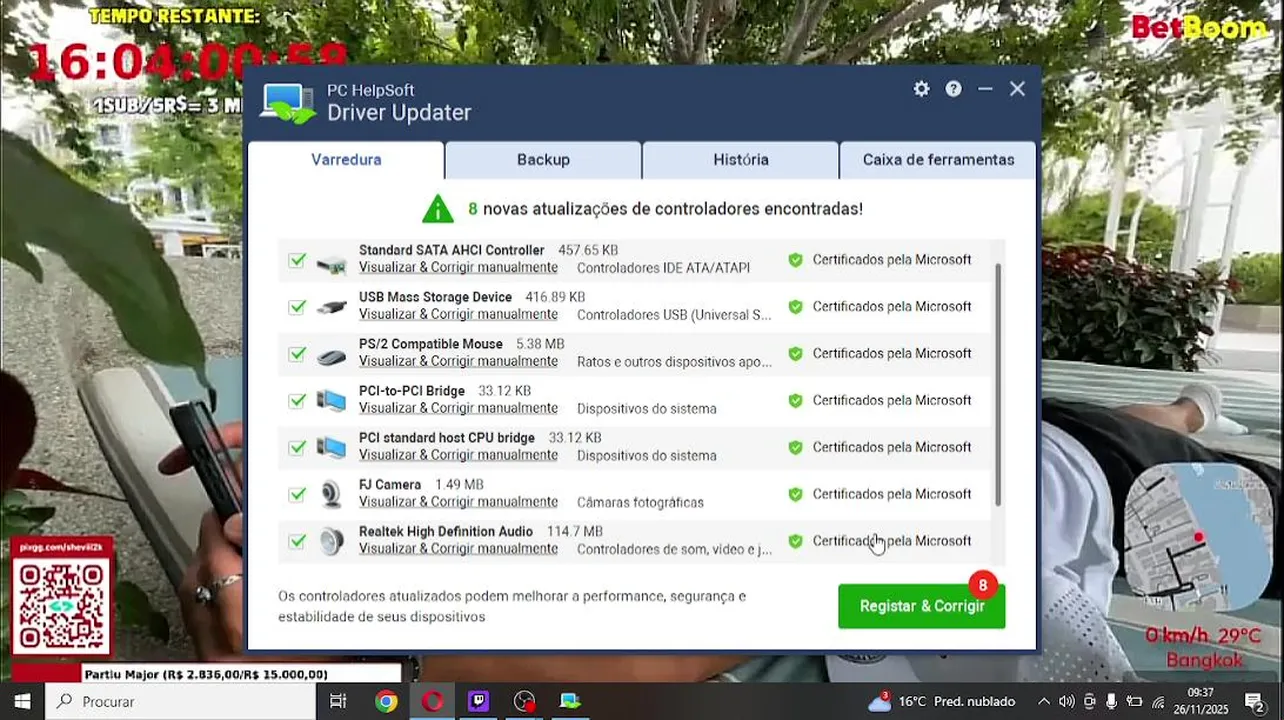Close the Driver Updater window

[x=1017, y=89]
